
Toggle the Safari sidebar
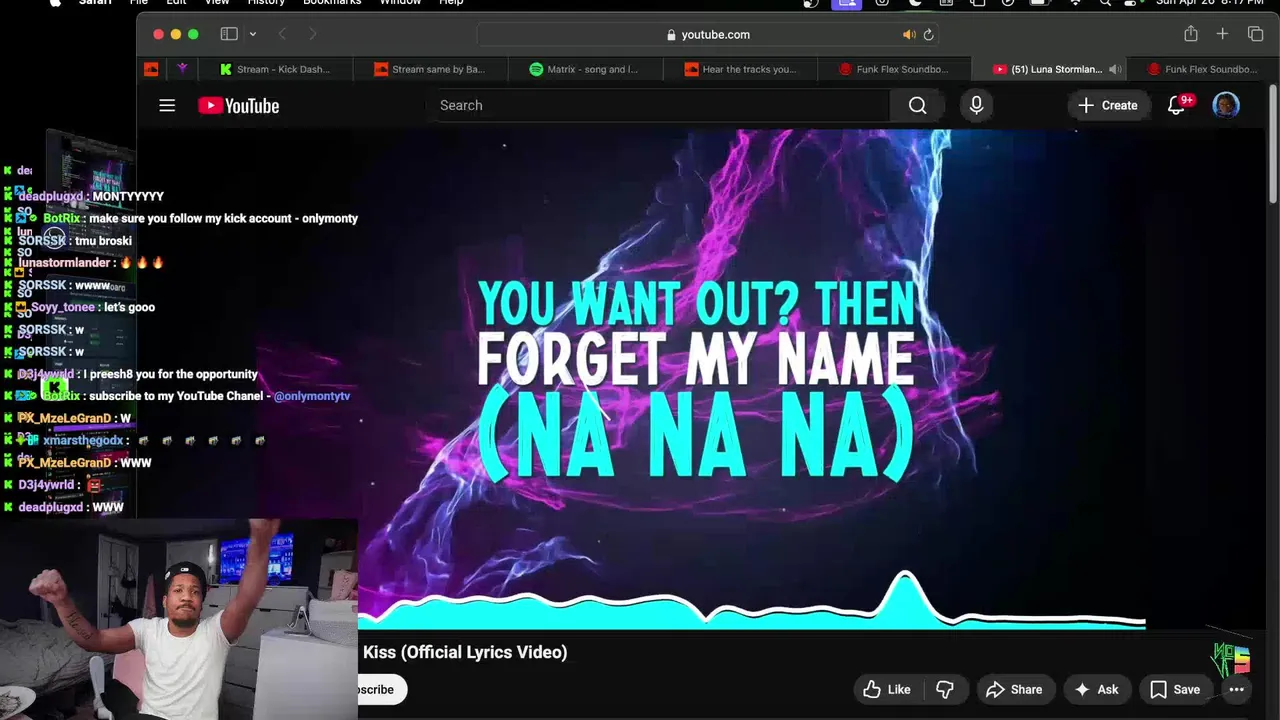click(229, 34)
